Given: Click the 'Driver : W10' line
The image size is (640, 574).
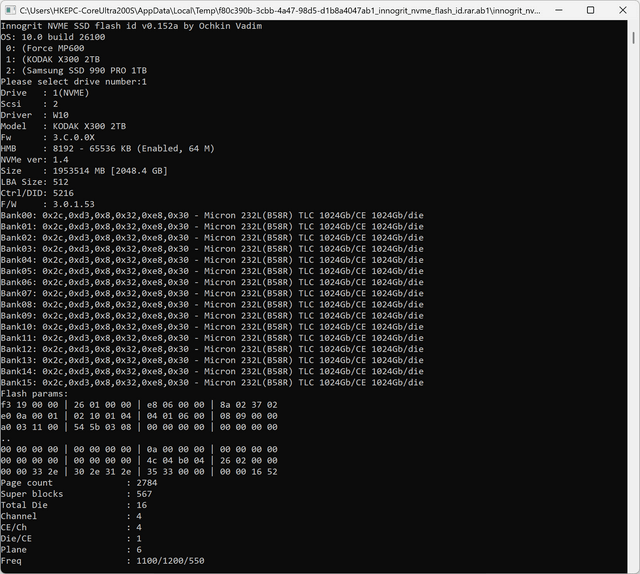Looking at the screenshot, I should point(35,115).
